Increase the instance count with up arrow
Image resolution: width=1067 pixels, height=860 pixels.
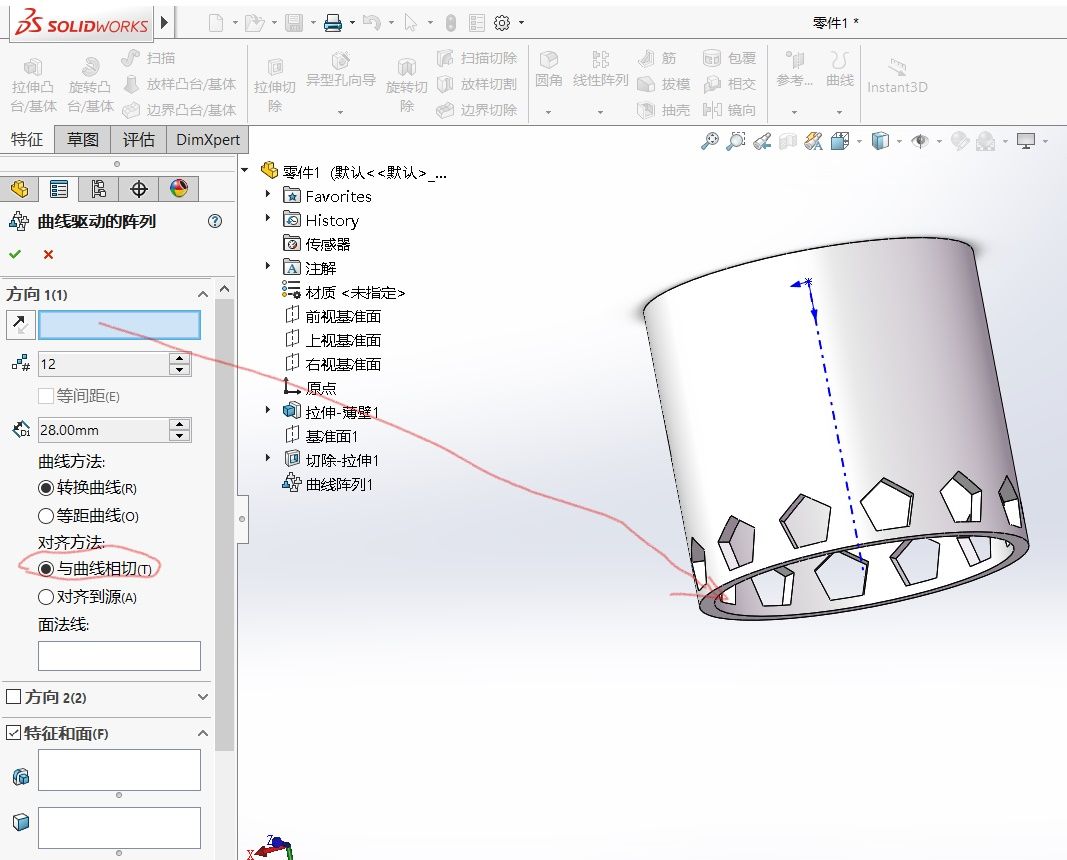point(180,358)
